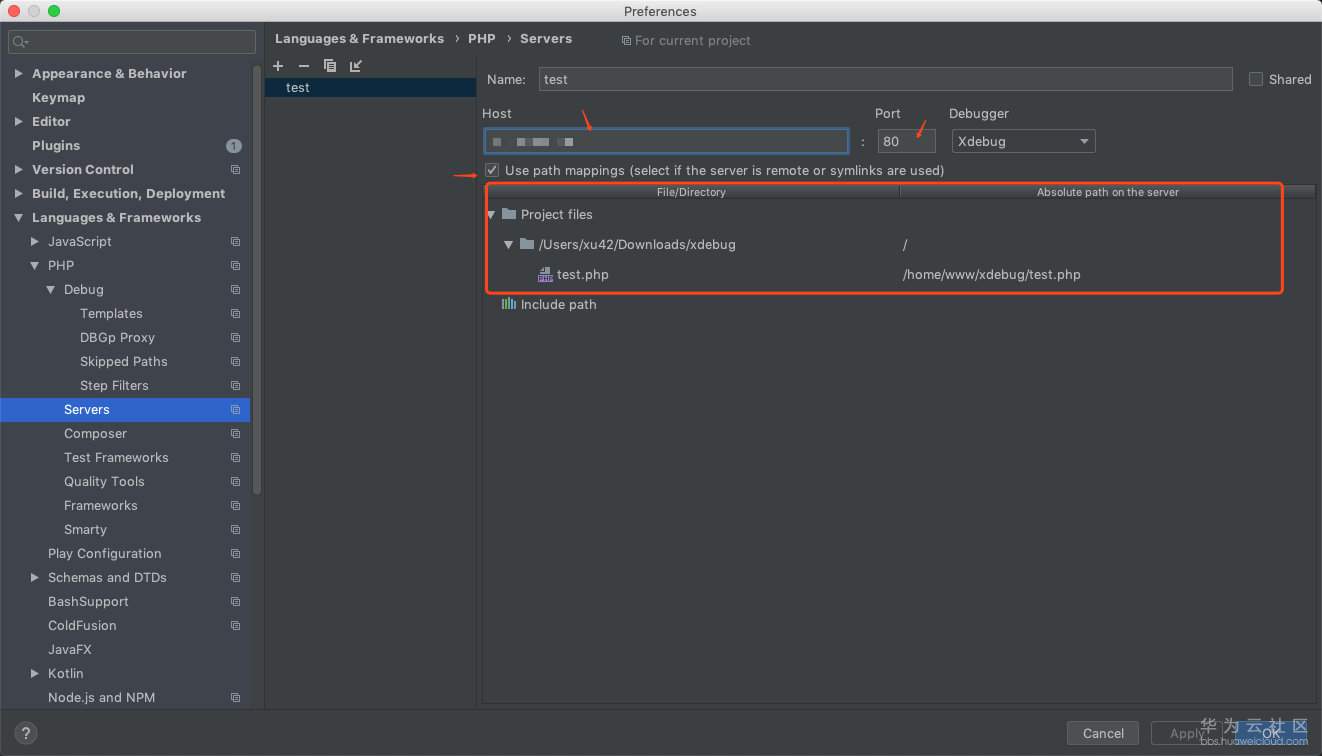Screen dimensions: 1322x756
Task: Click the search magnifier icon
Action: click(x=20, y=42)
